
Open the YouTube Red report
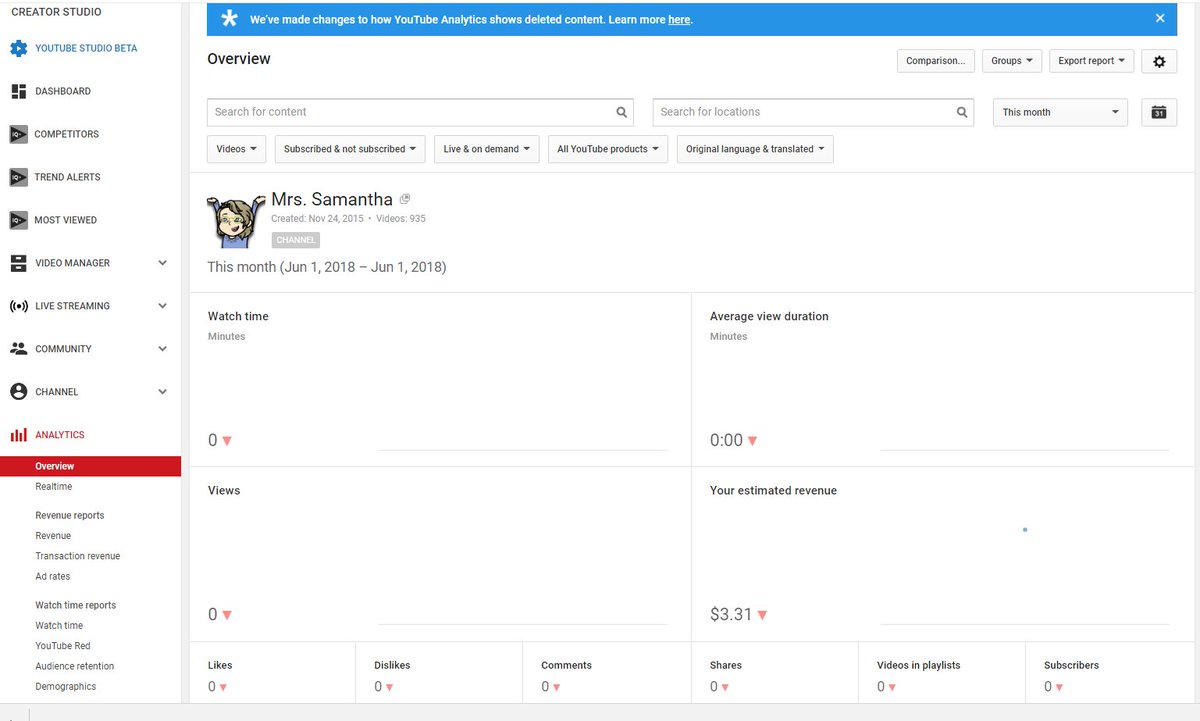(x=63, y=646)
